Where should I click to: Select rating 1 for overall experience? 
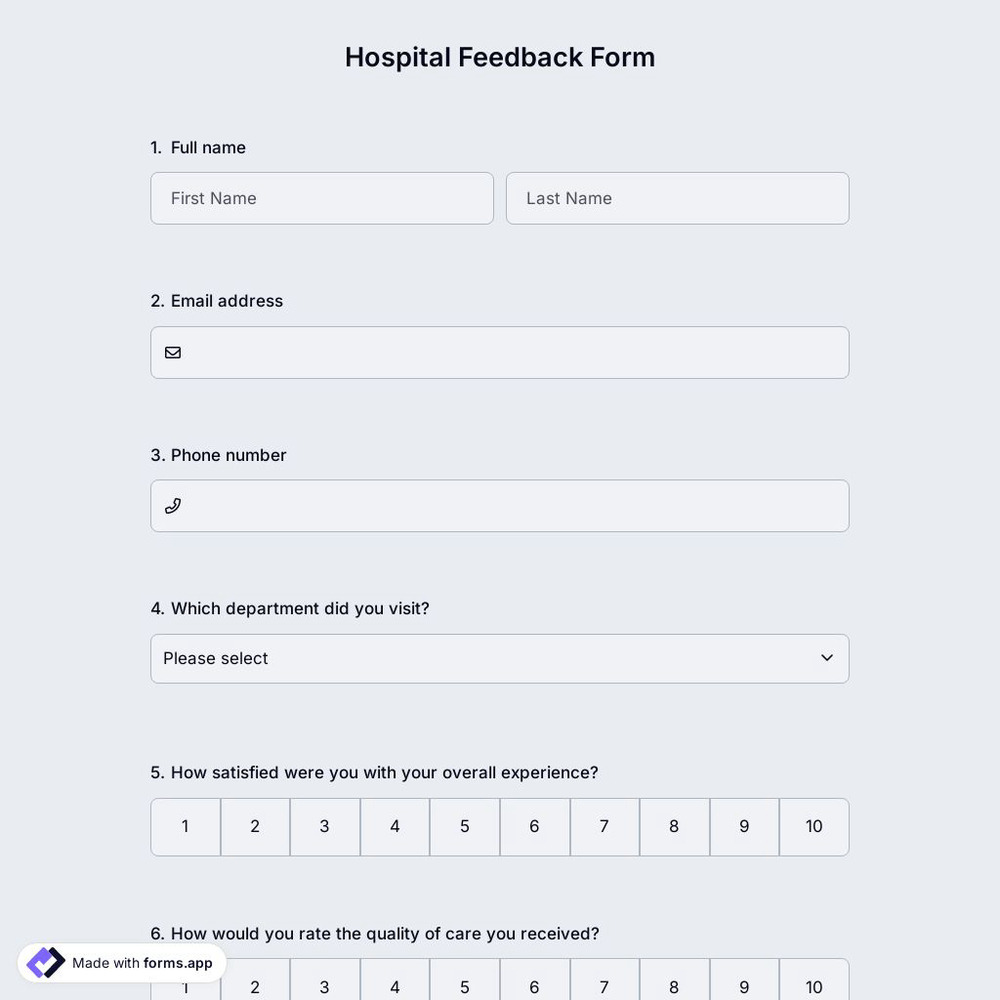click(x=185, y=826)
